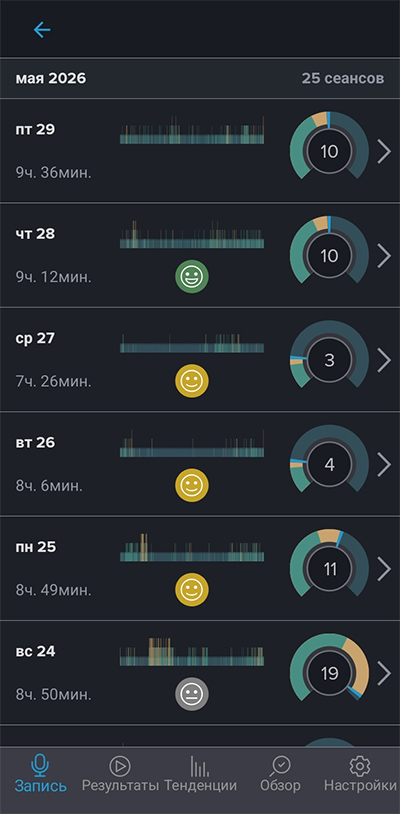Tap yellow smiley on ср 27

tap(192, 381)
